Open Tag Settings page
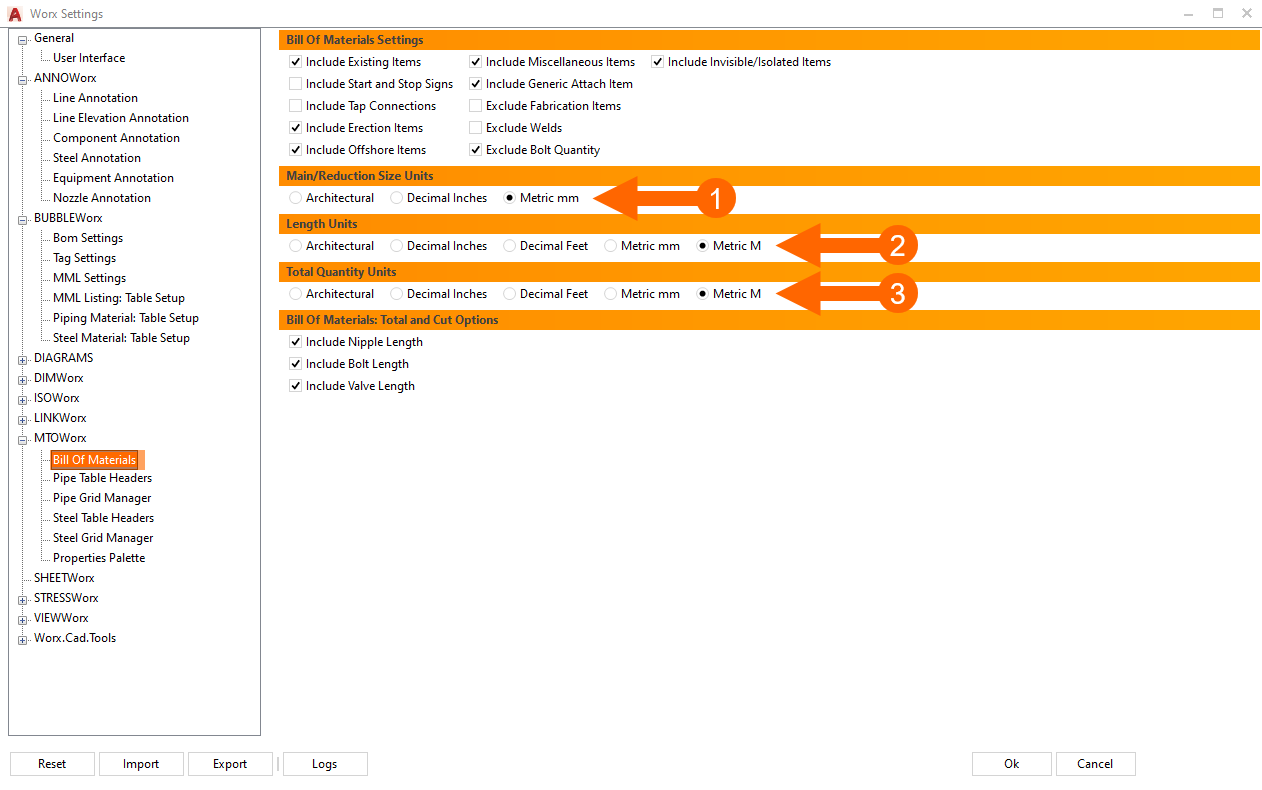This screenshot has height=790, width=1262. pyautogui.click(x=84, y=258)
